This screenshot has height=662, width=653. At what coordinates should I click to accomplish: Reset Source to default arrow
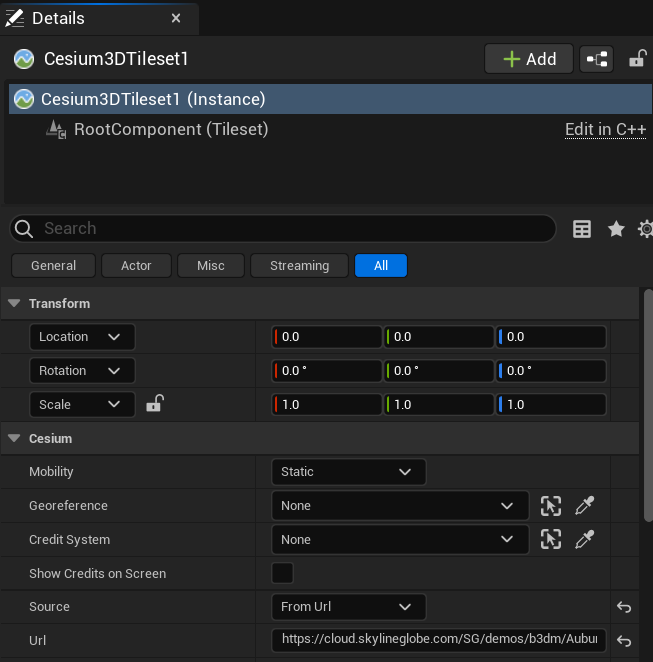[624, 607]
